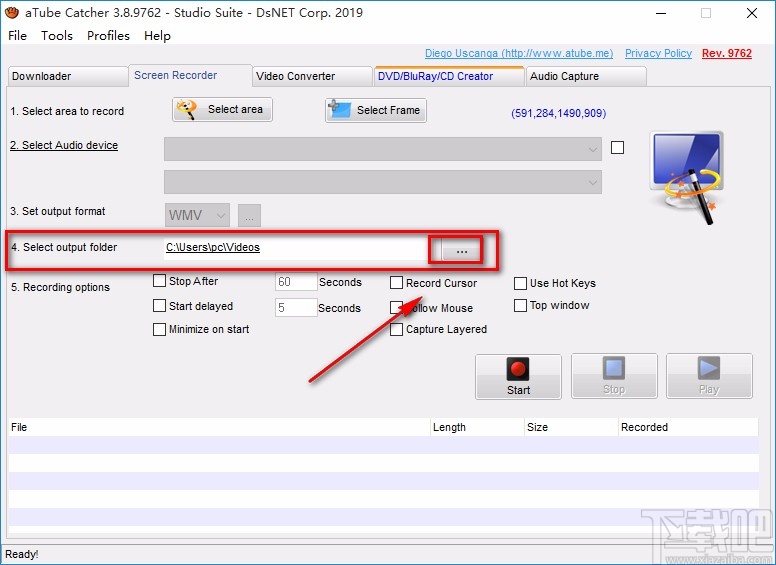Click the aTube Catcher title bar icon

point(12,13)
